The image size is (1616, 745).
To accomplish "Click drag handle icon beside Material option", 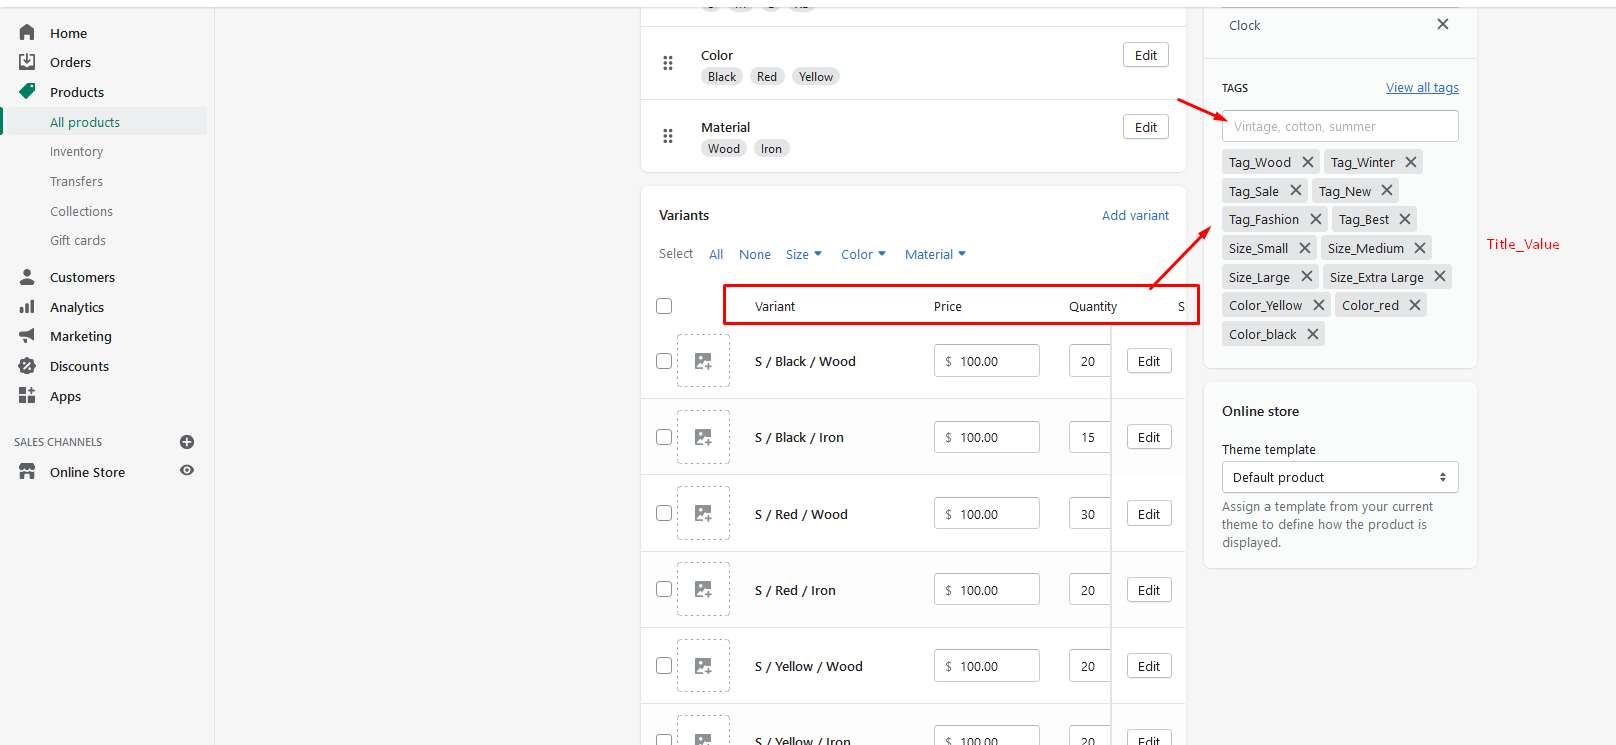I will 668,136.
